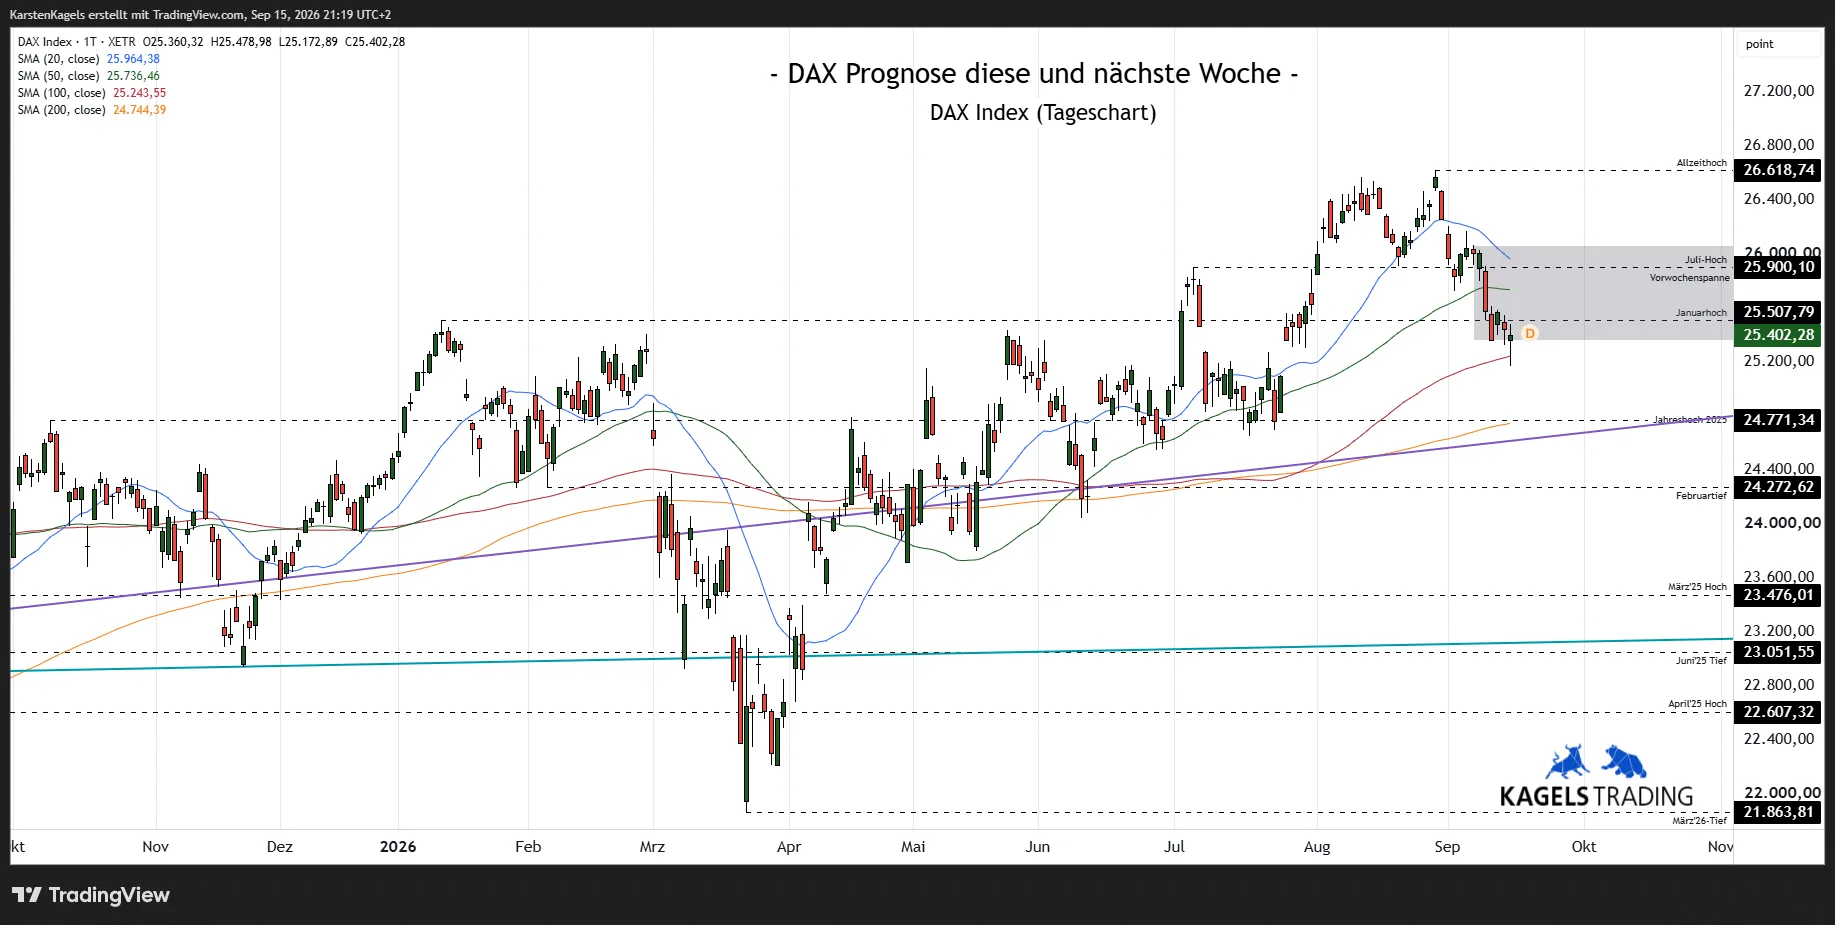
Task: Select the SMA (200, close) legend entry
Action: point(91,110)
